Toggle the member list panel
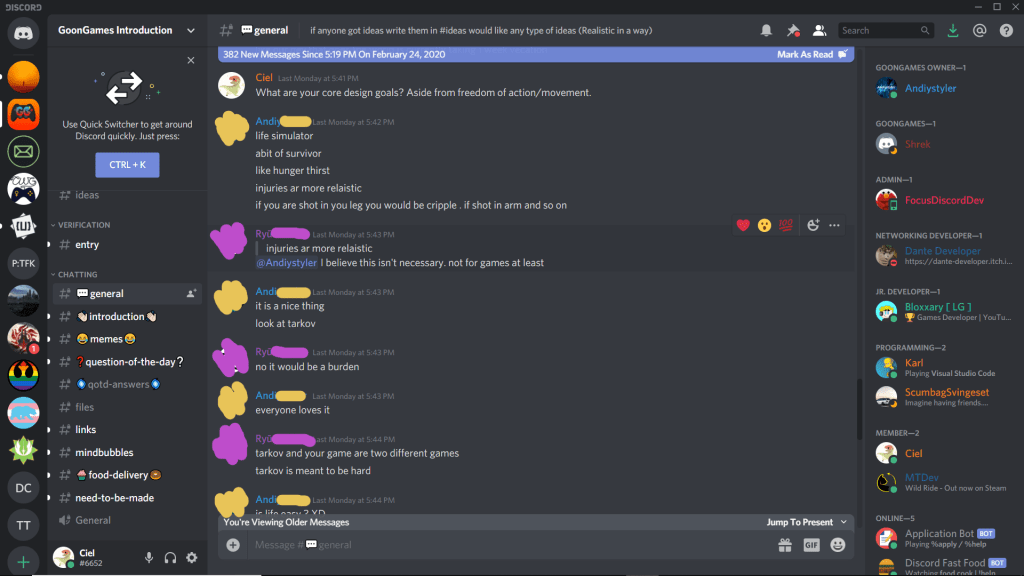 coord(819,30)
